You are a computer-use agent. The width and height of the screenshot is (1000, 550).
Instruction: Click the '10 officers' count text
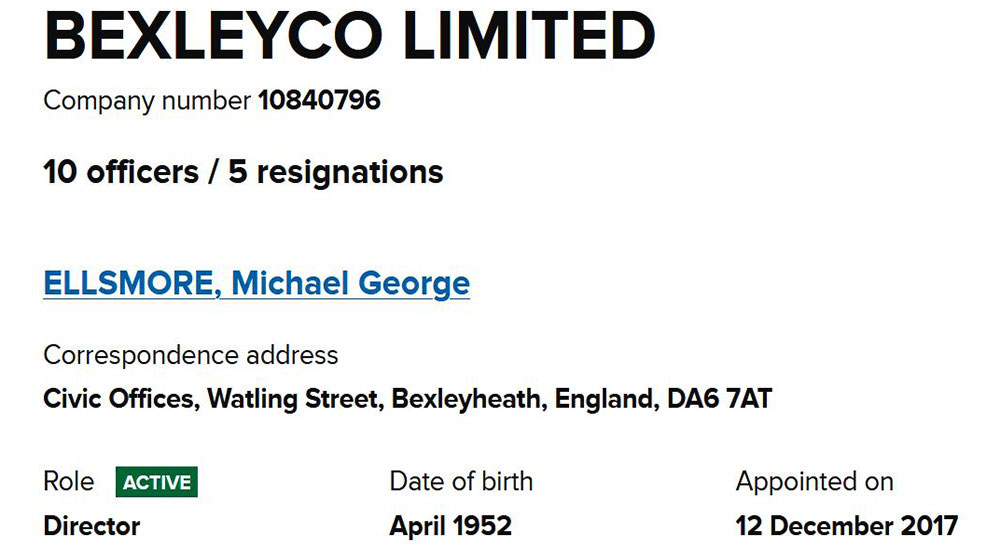[121, 172]
